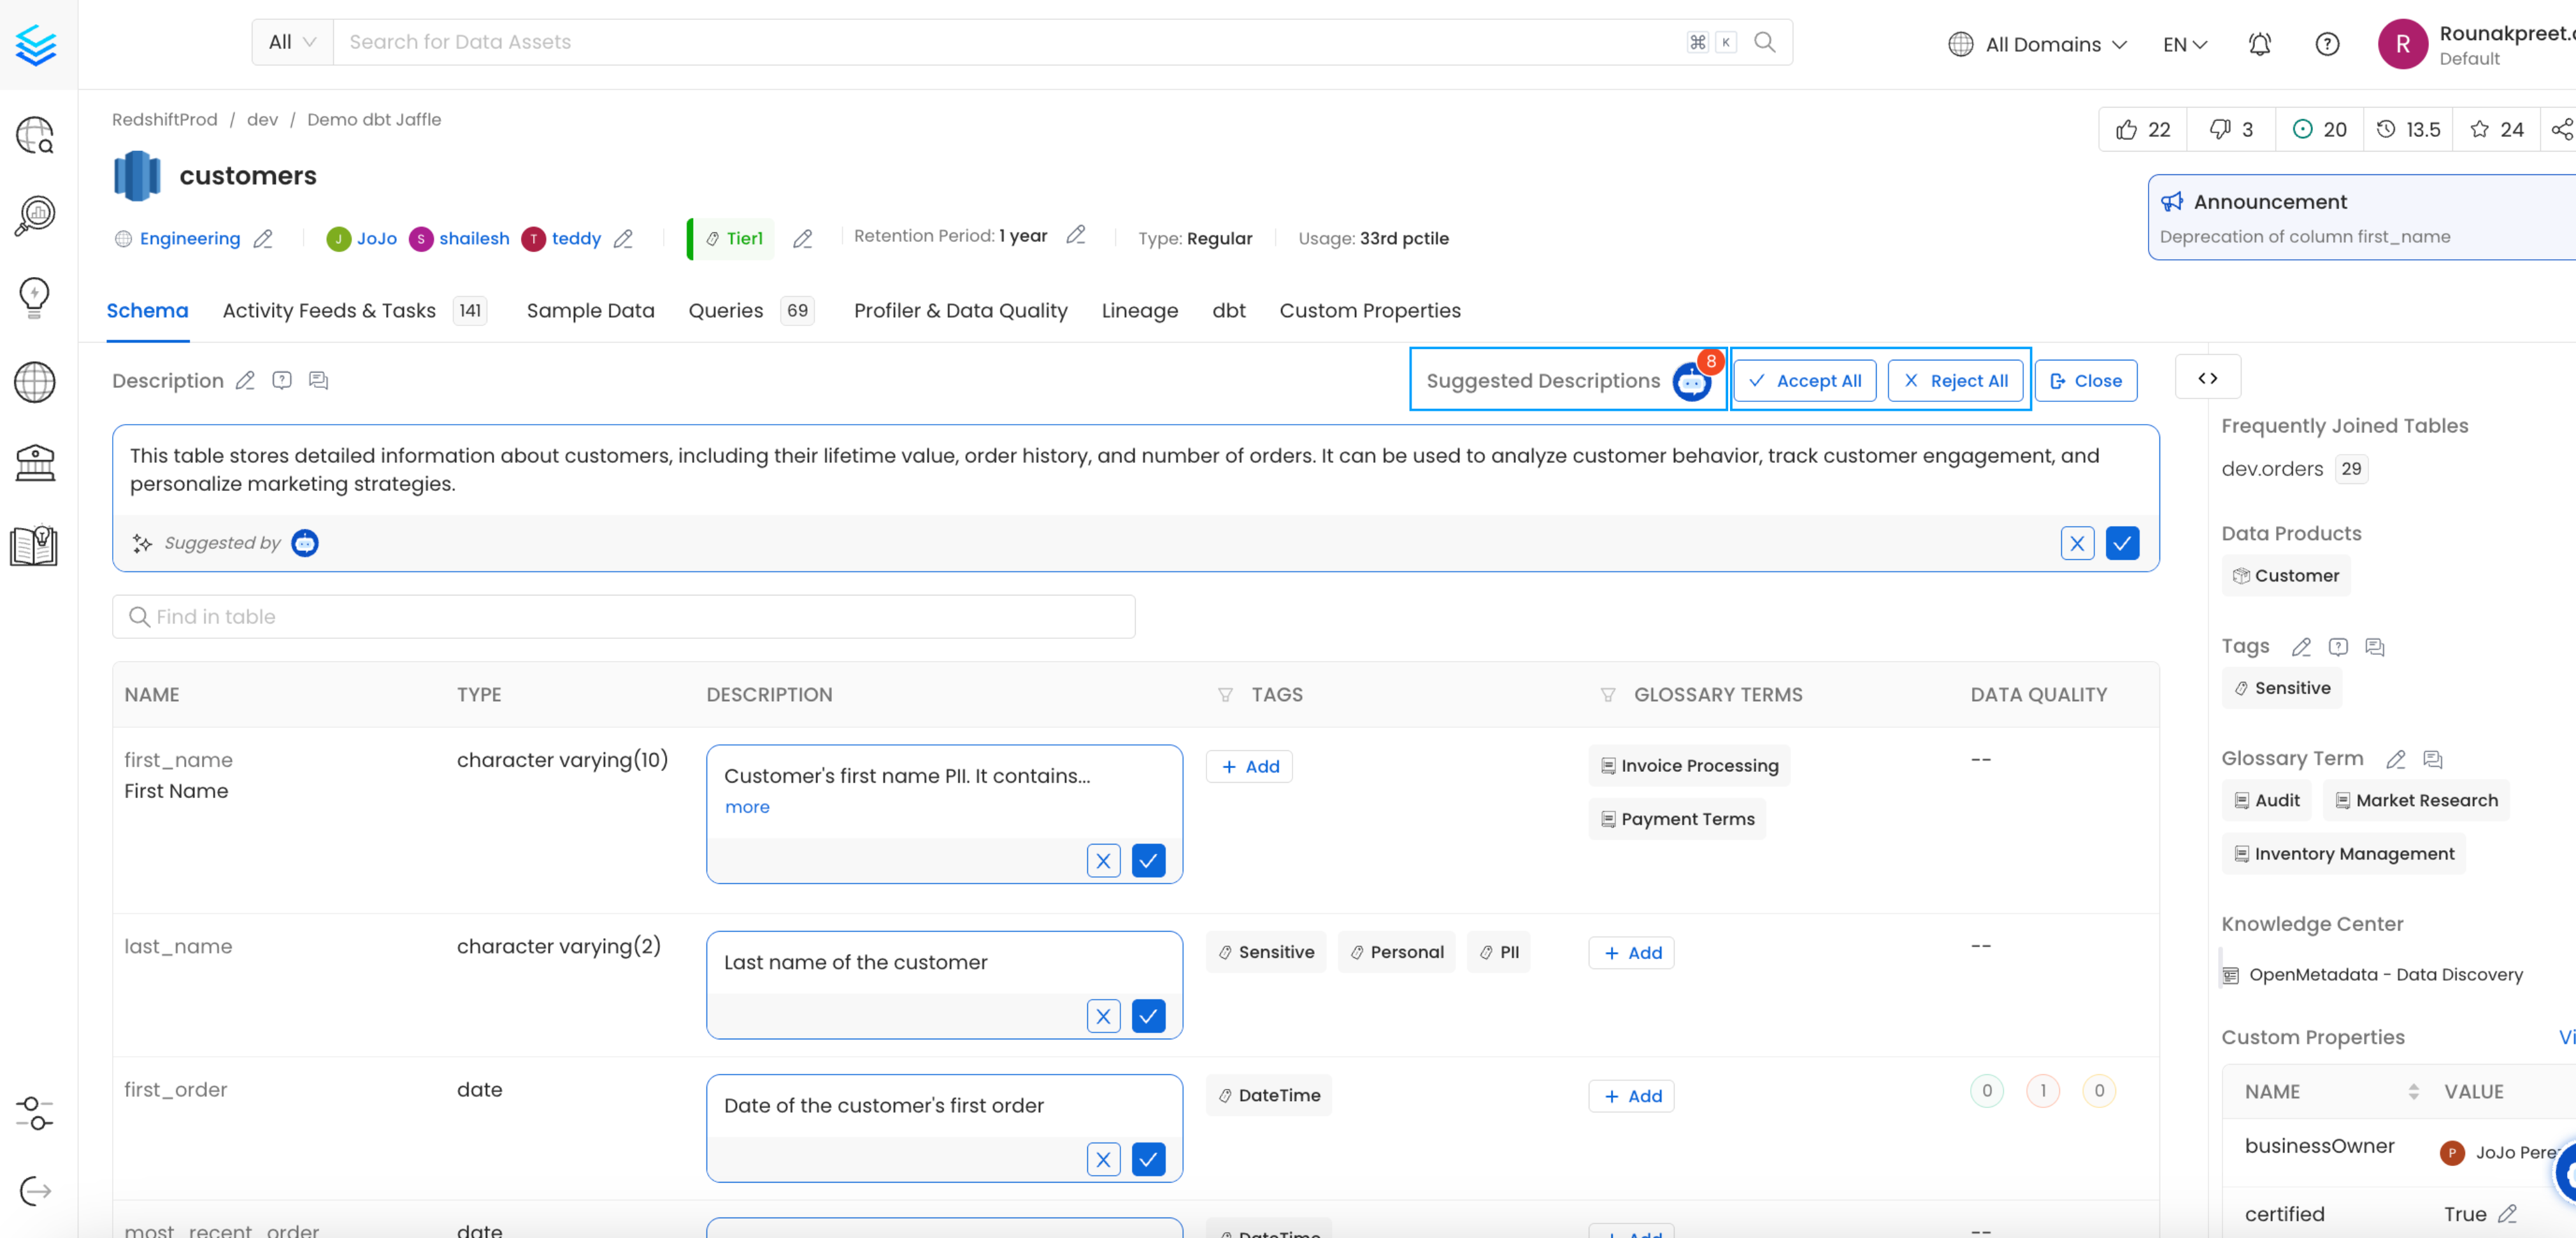This screenshot has width=2576, height=1238.
Task: Open the Govern section via the bank icon
Action: click(x=35, y=462)
